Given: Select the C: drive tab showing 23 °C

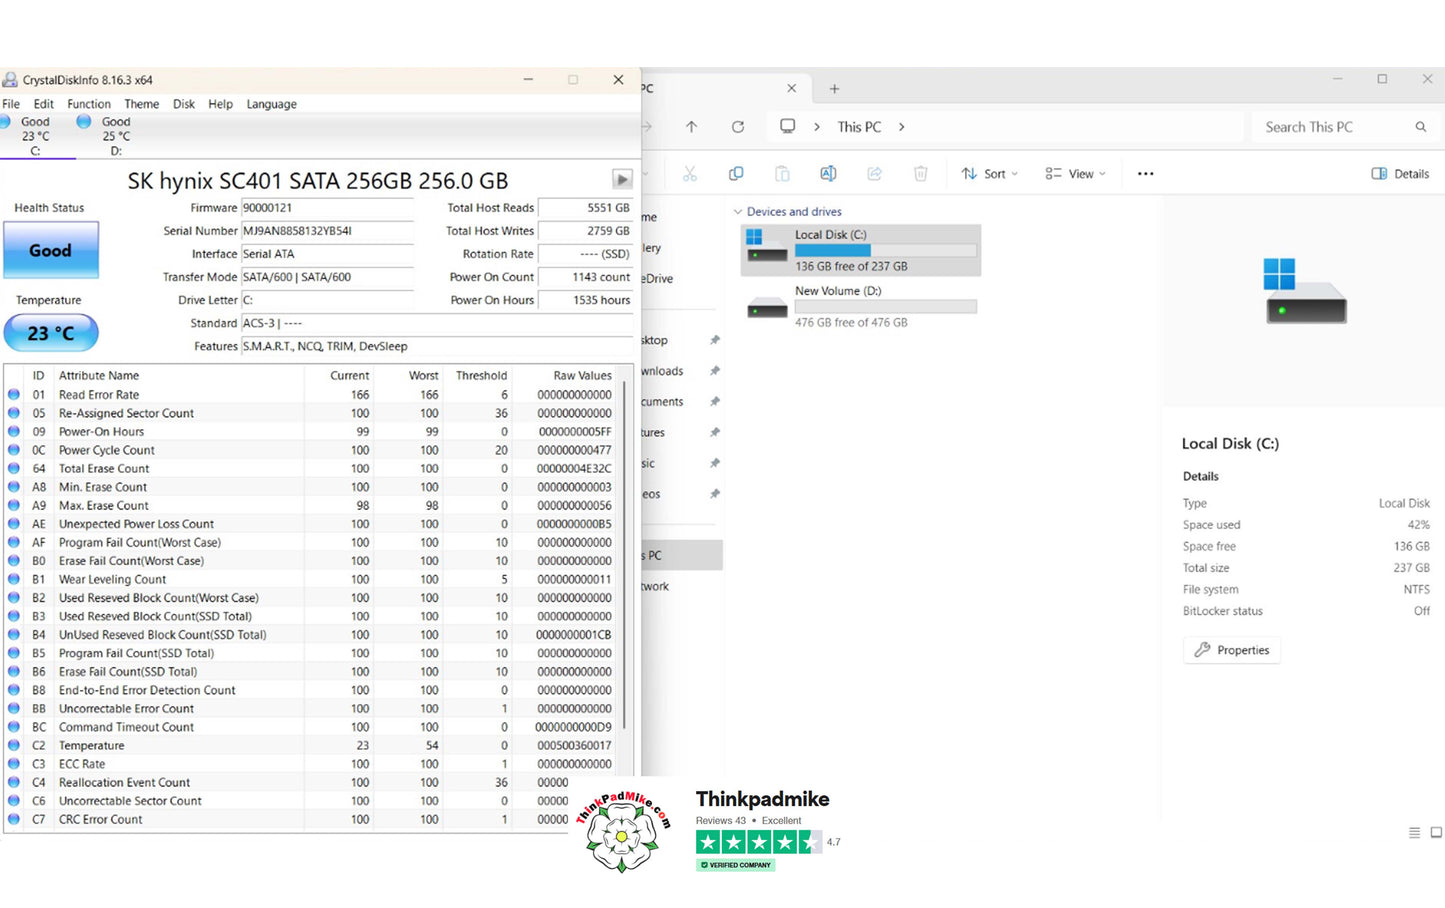Looking at the screenshot, I should [x=35, y=136].
